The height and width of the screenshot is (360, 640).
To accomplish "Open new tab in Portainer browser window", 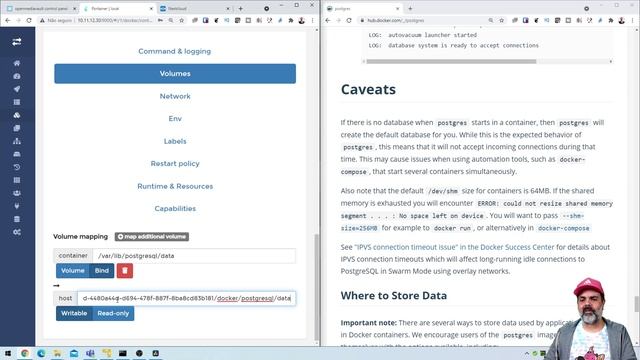I will 240,8.
